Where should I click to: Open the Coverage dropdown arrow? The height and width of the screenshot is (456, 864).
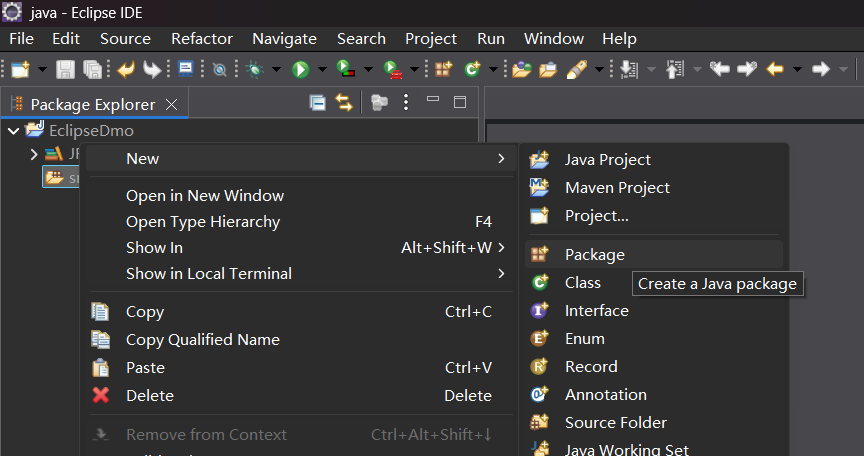tap(368, 70)
